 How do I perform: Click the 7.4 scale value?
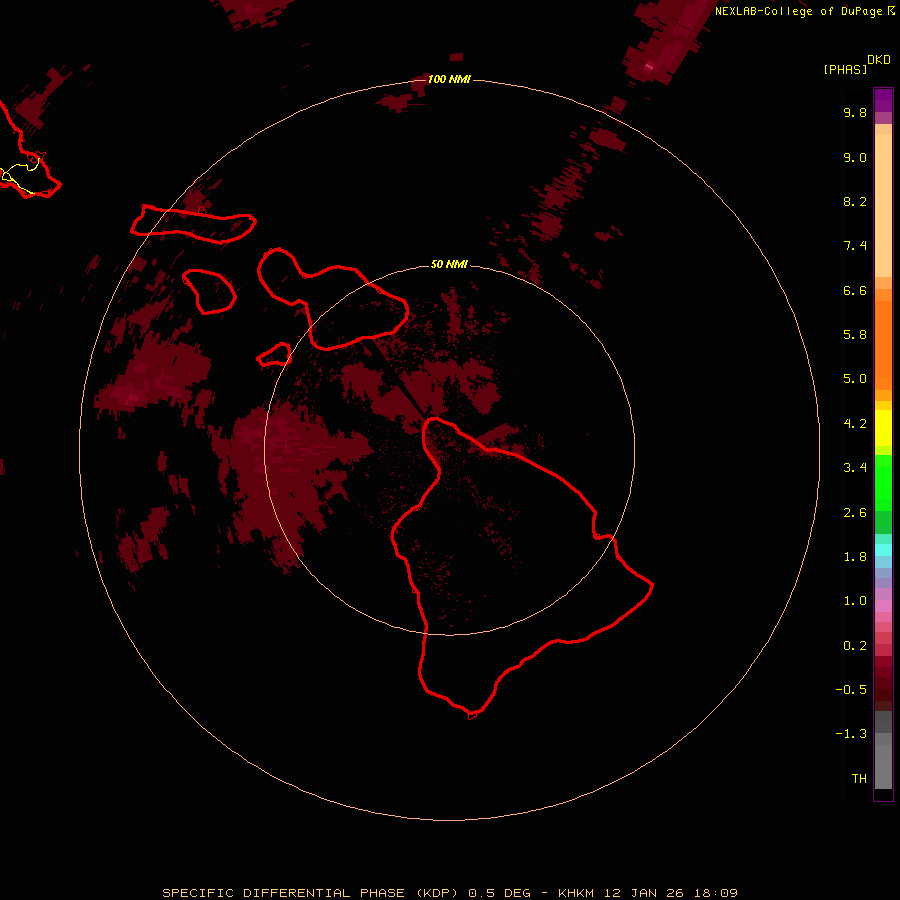(855, 246)
